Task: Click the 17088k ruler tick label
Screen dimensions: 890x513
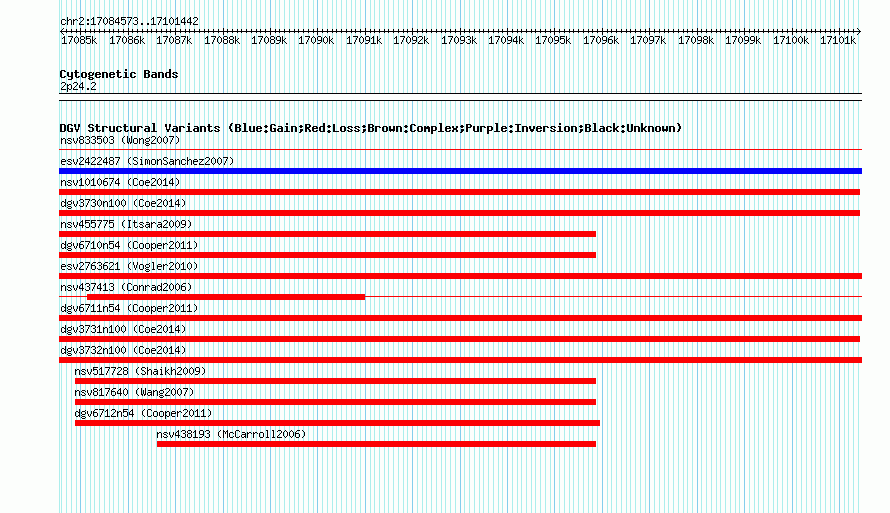Action: pyautogui.click(x=221, y=41)
